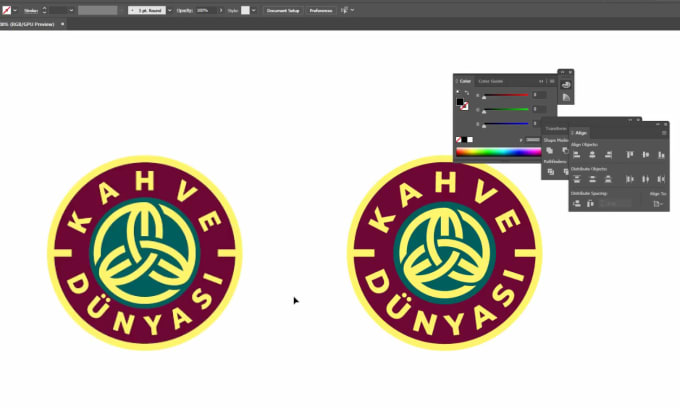The width and height of the screenshot is (680, 408).
Task: Expand the brush definition dropdown arrow
Action: coord(170,10)
